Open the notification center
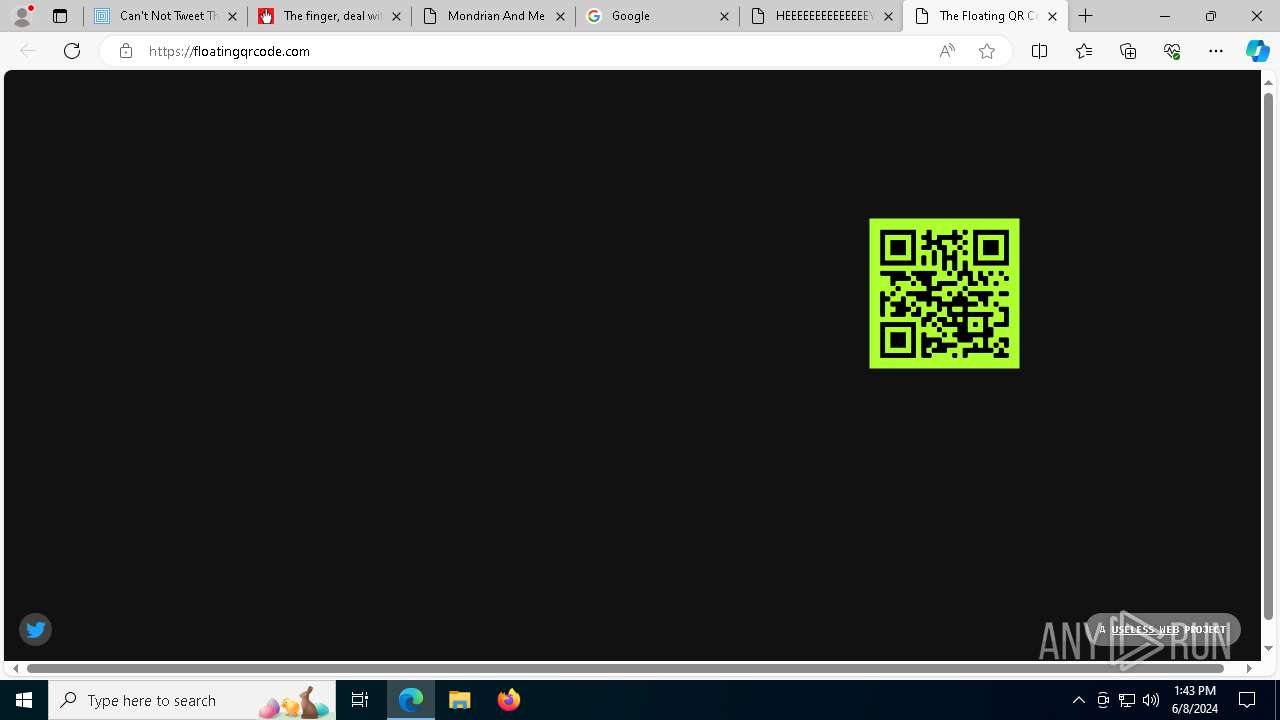The image size is (1280, 720). point(1248,700)
